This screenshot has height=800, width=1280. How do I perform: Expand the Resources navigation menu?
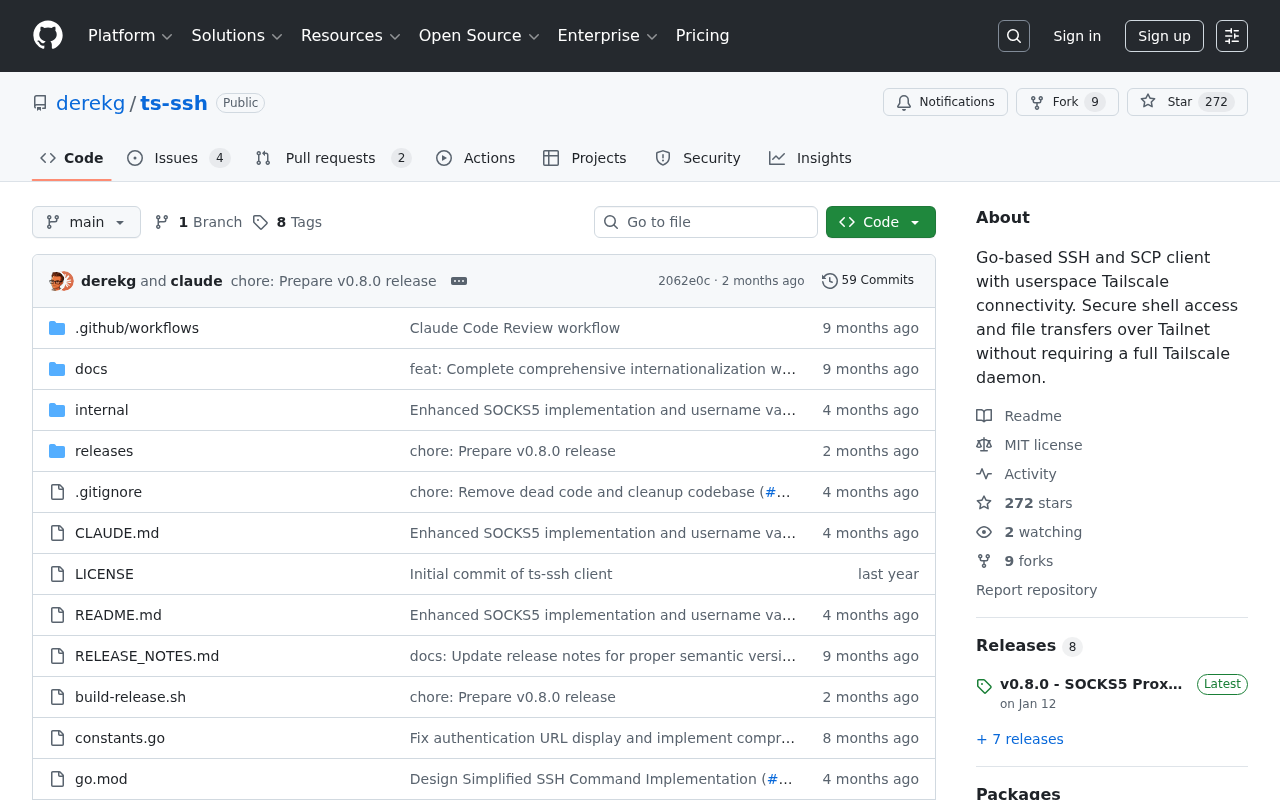pos(349,35)
